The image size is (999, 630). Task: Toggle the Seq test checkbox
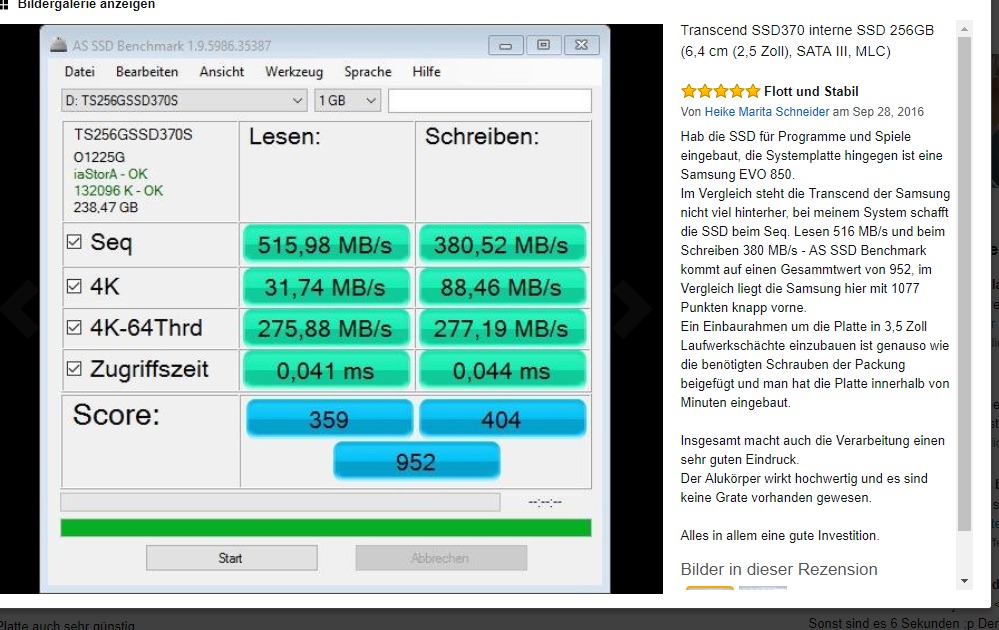[74, 241]
